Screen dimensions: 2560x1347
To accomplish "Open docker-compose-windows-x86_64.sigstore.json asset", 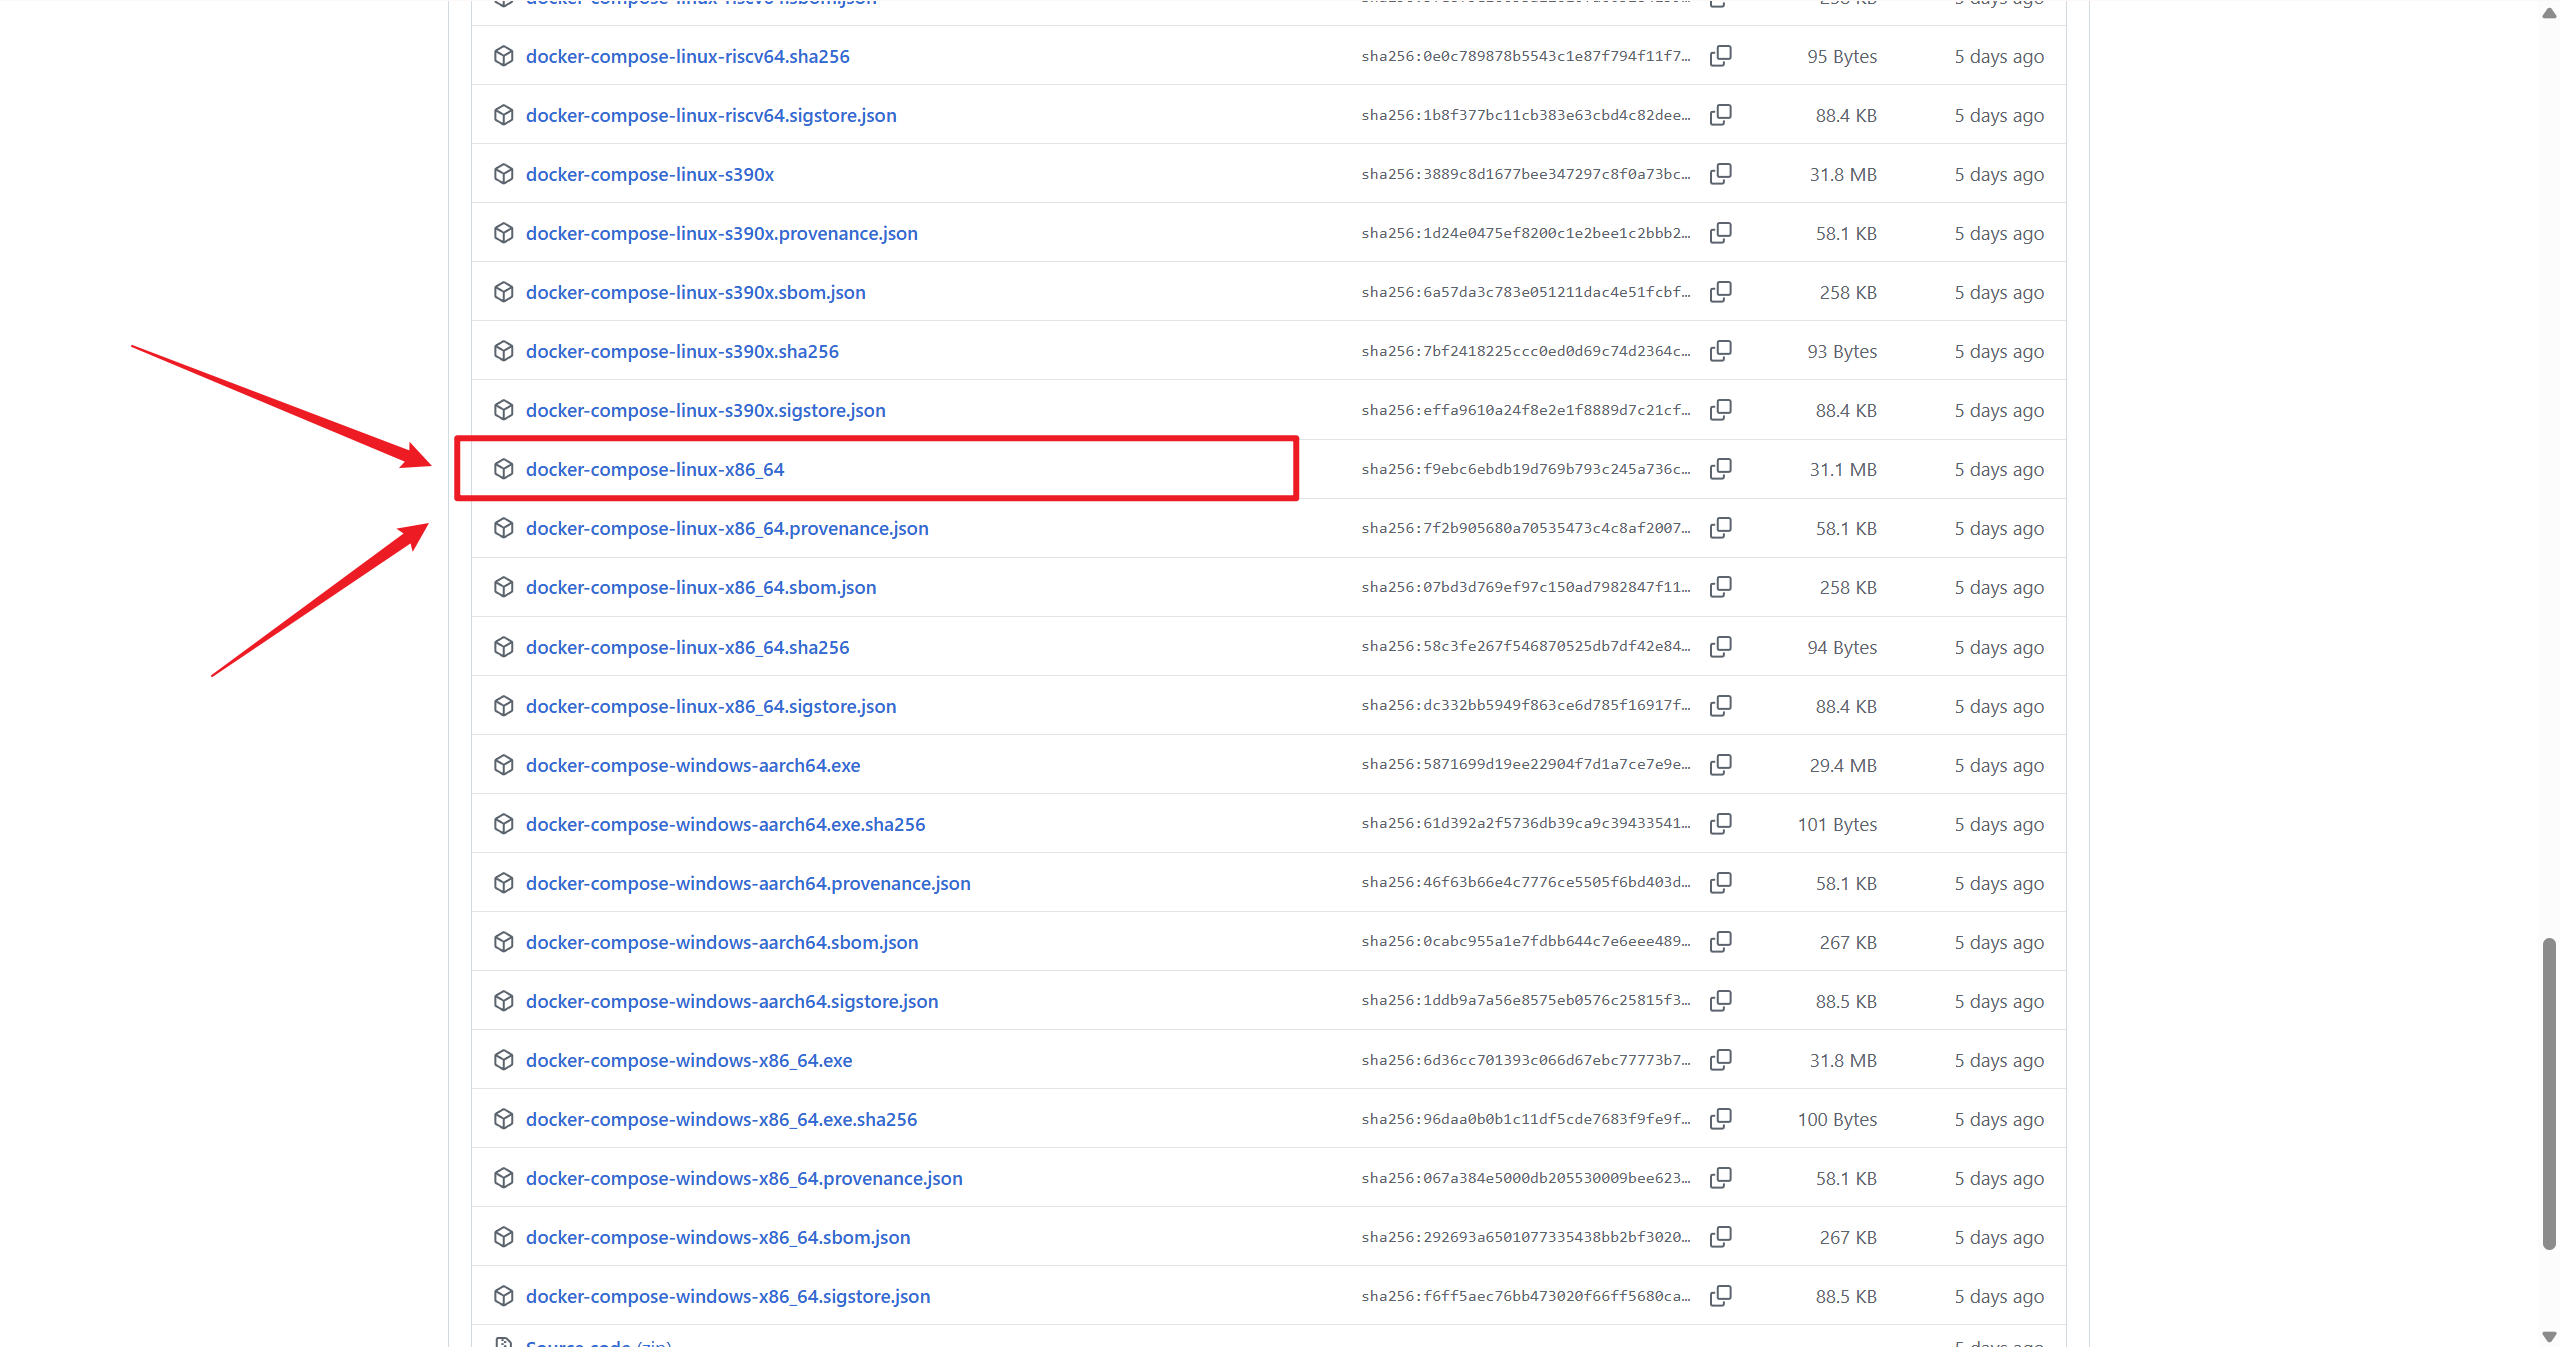I will click(x=728, y=1296).
